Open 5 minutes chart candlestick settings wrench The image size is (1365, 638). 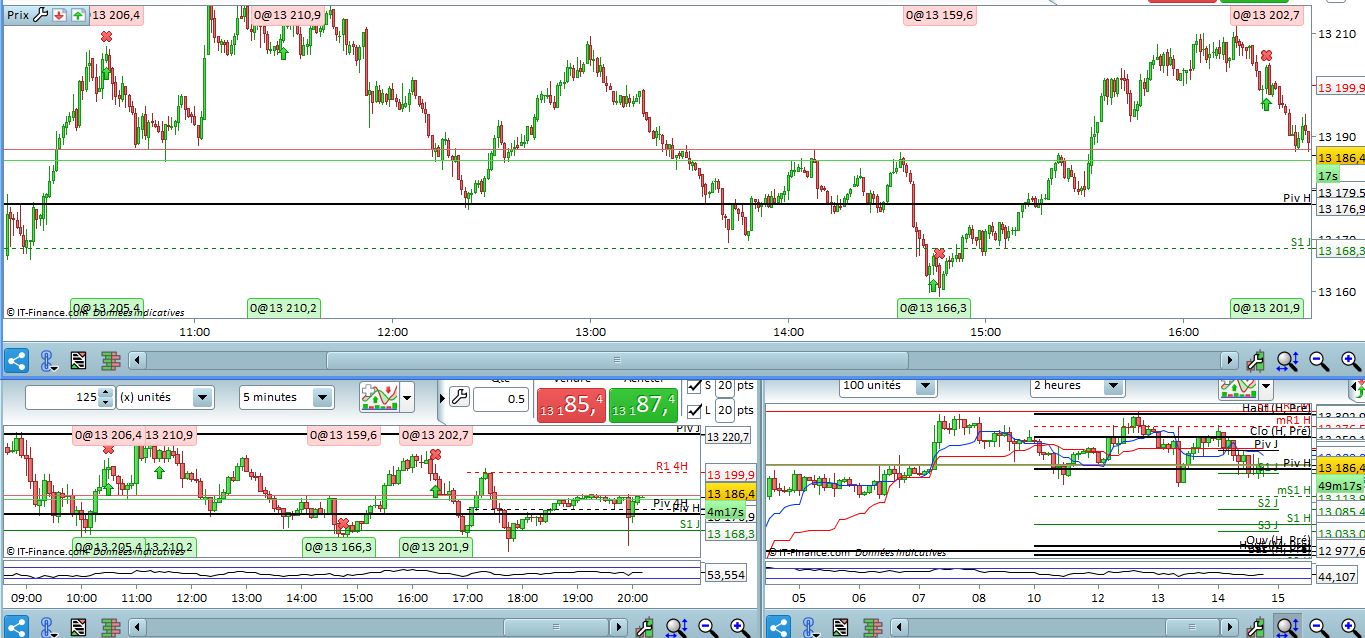pyautogui.click(x=645, y=627)
